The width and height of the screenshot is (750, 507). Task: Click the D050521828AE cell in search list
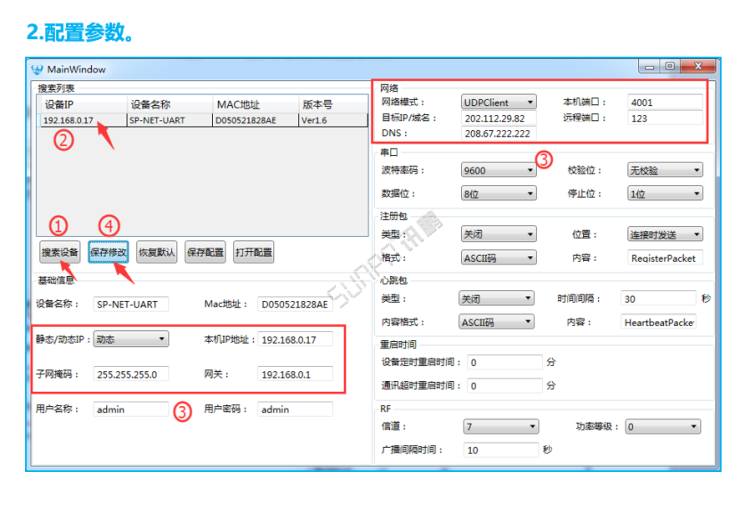point(255,120)
